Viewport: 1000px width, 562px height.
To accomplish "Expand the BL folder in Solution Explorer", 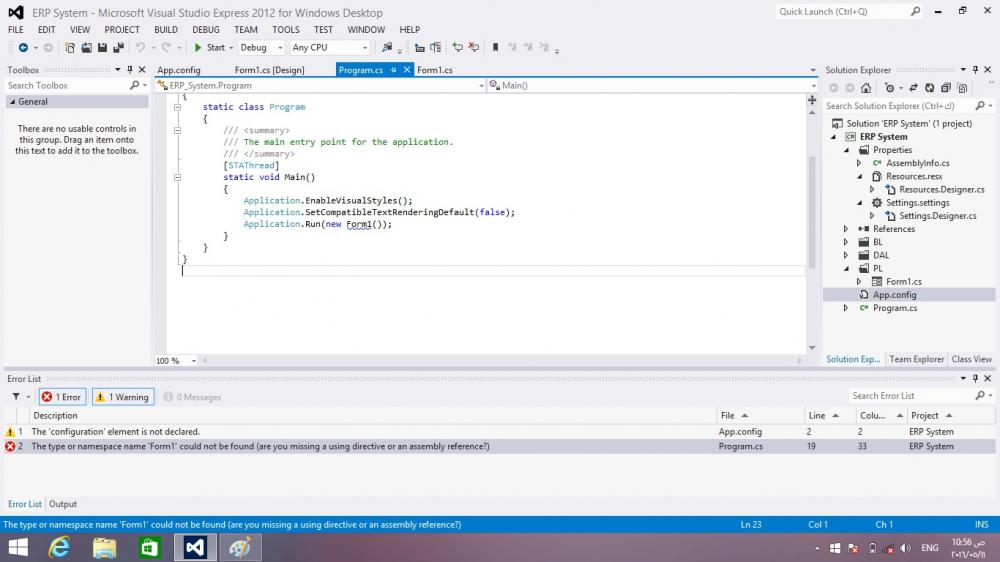I will [x=846, y=242].
